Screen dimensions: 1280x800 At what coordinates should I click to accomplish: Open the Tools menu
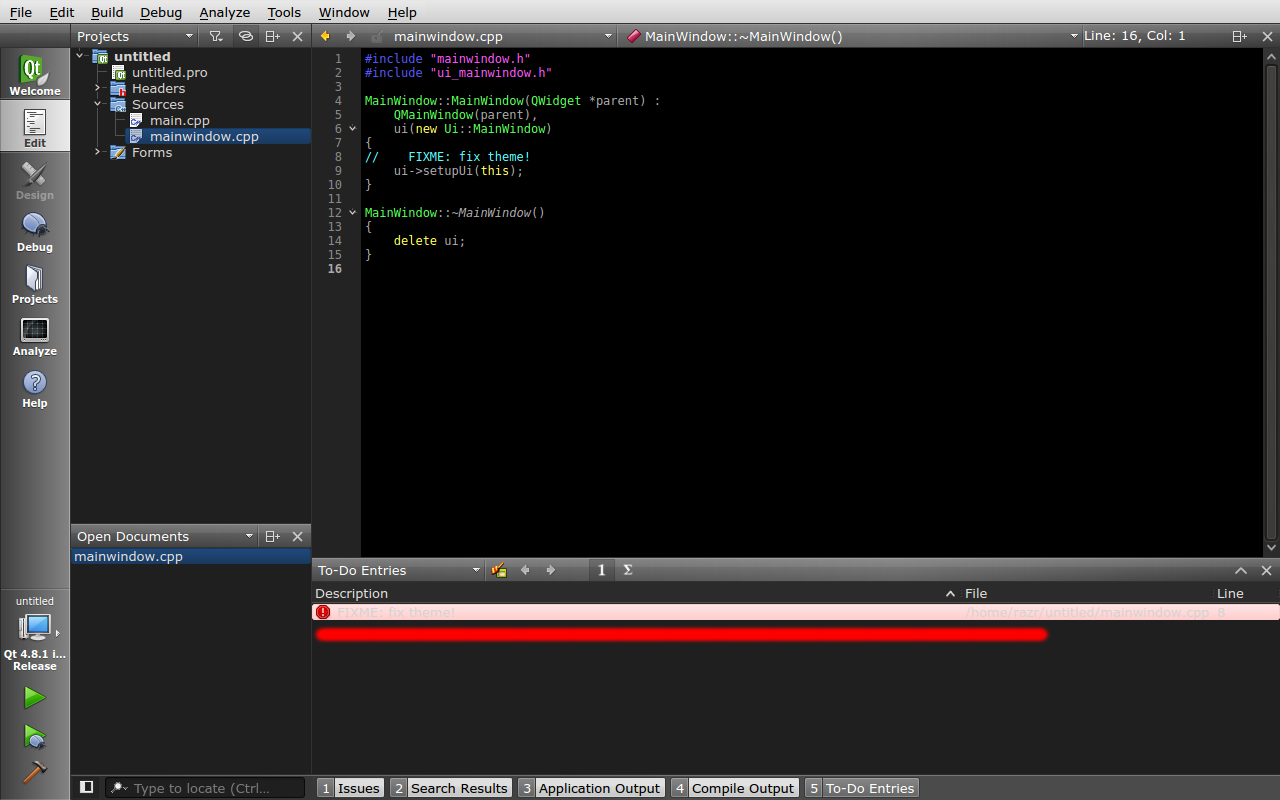(x=284, y=12)
